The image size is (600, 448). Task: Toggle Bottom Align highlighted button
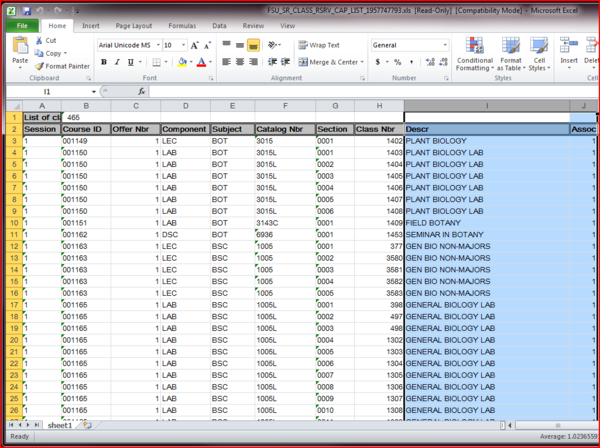click(253, 45)
